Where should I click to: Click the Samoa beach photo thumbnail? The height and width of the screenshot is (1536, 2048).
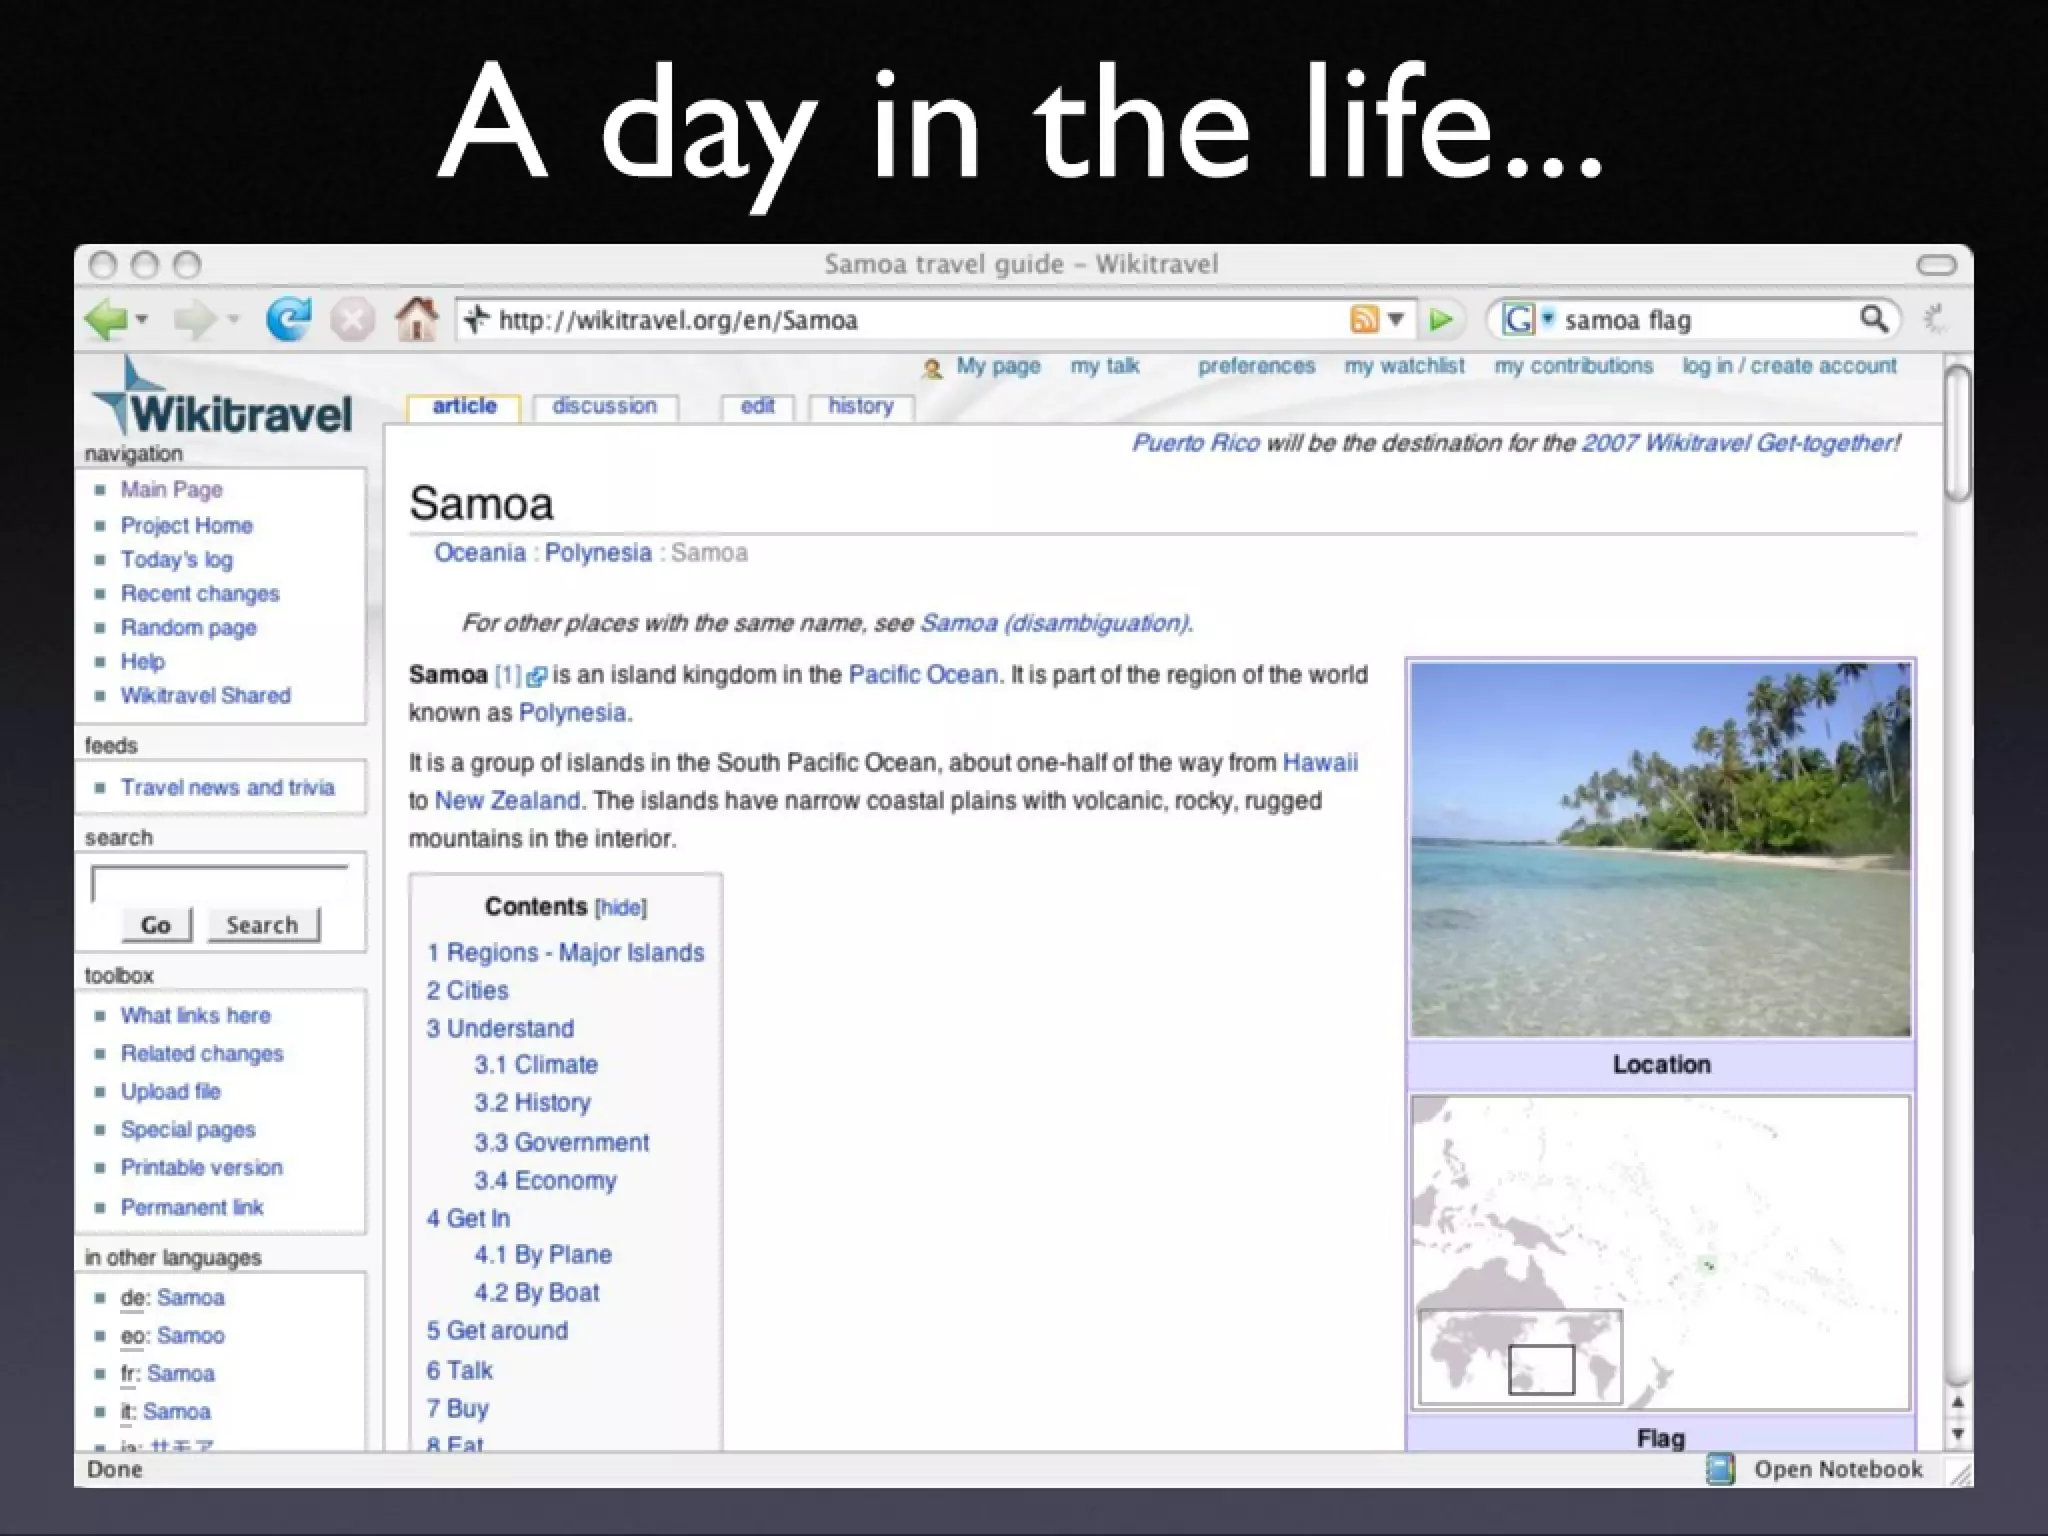coord(1660,850)
